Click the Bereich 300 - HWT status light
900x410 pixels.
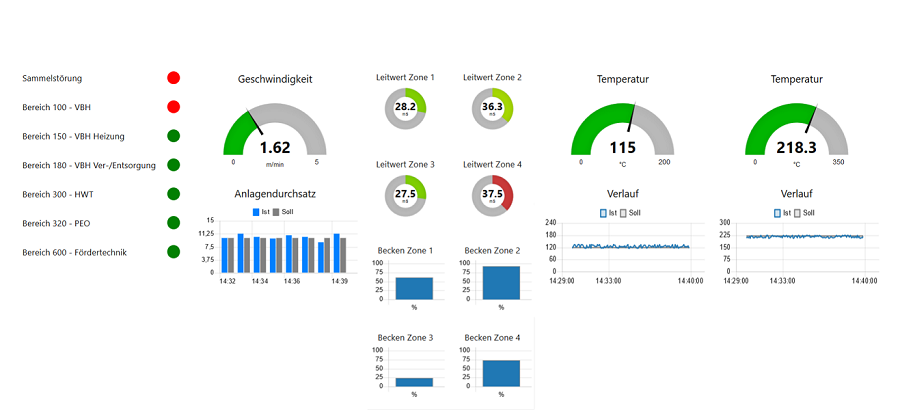173,194
